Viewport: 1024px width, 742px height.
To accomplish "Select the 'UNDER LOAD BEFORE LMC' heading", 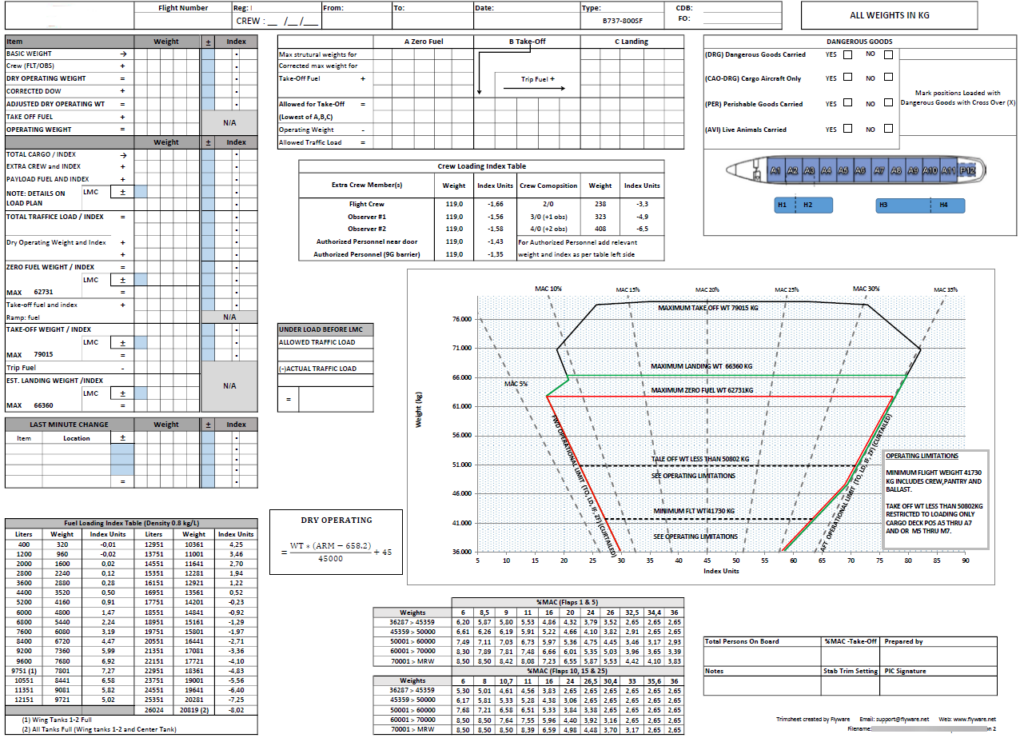I will coord(325,329).
